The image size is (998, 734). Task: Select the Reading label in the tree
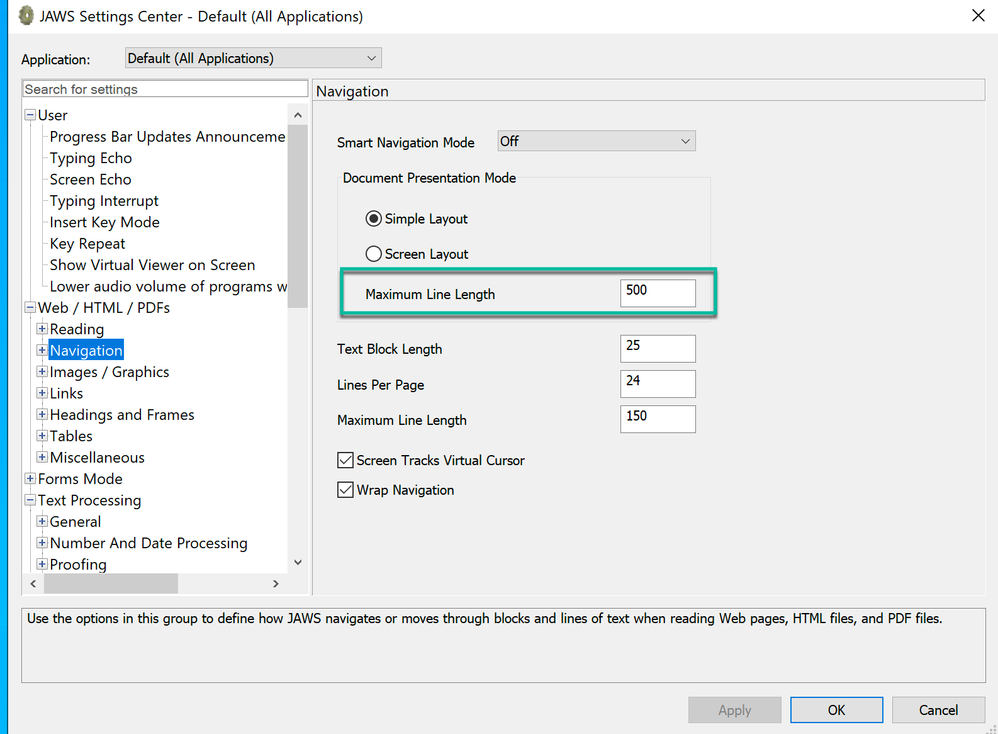[x=76, y=329]
